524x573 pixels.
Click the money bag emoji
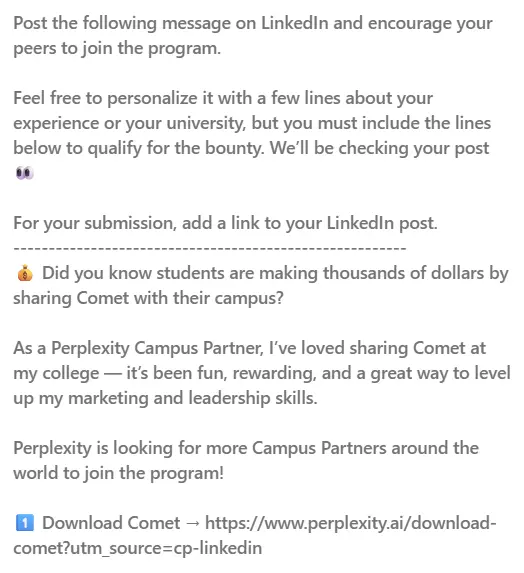click(x=24, y=273)
